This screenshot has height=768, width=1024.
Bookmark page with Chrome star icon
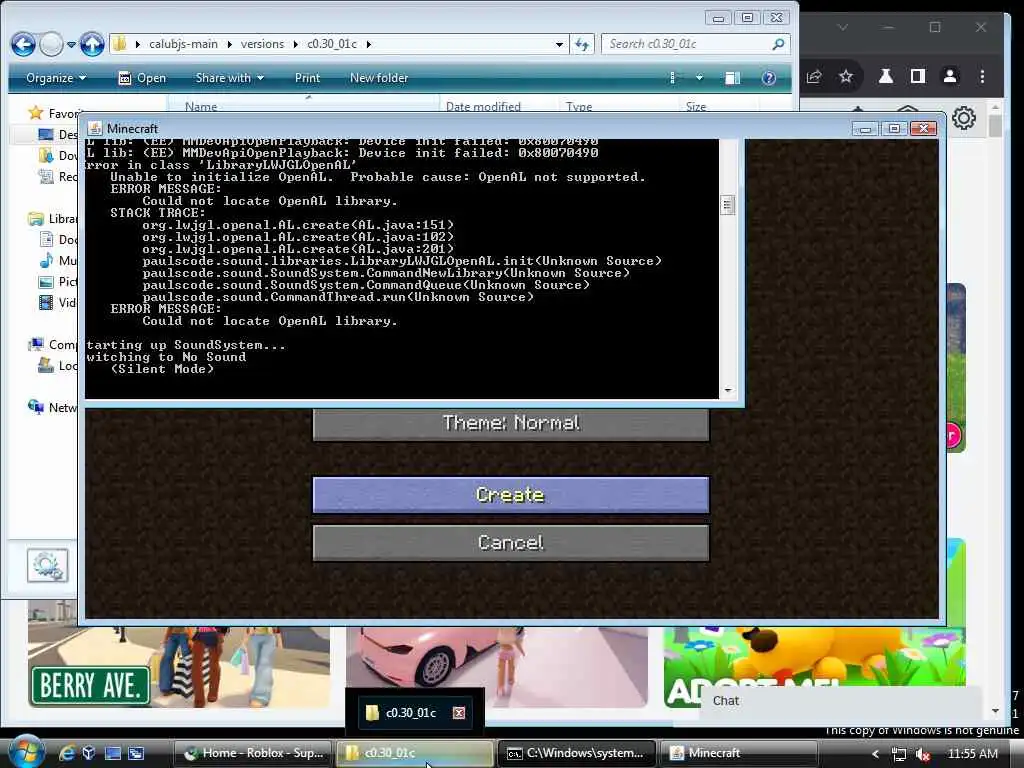point(846,76)
